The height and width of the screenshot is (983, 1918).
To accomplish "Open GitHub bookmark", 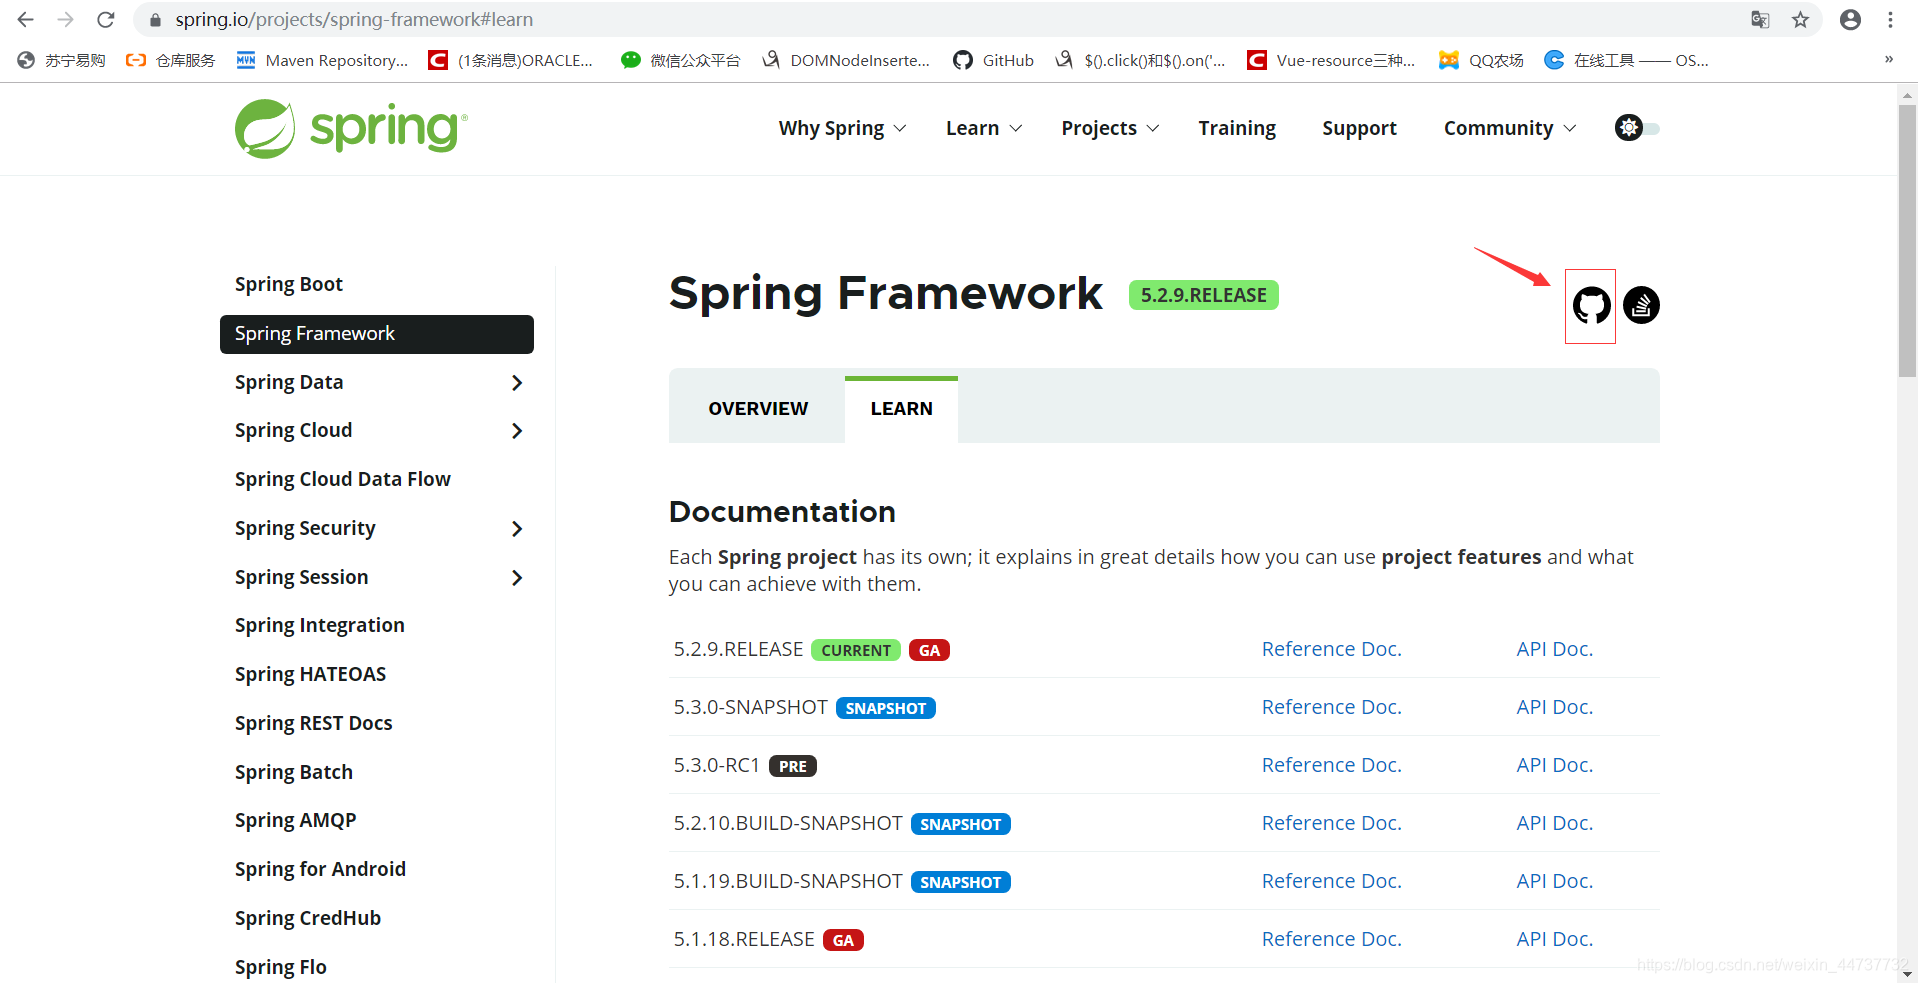I will point(993,60).
